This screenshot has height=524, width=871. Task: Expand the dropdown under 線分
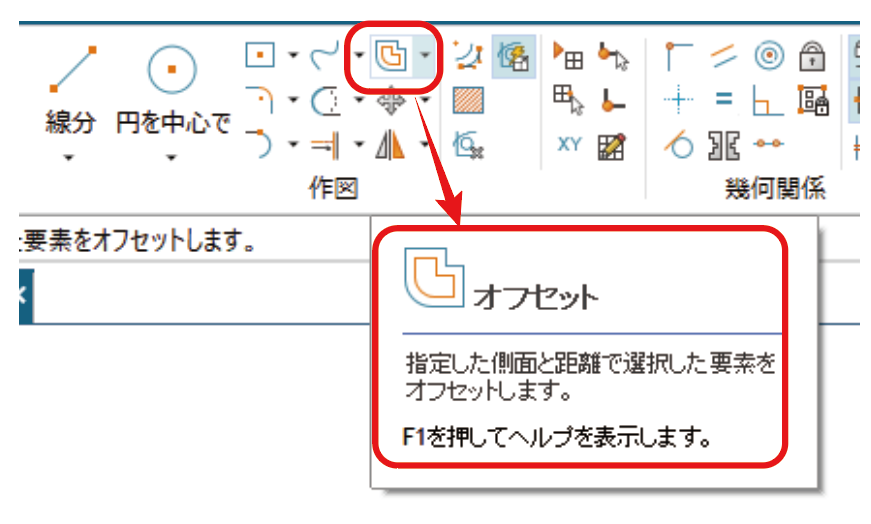[70, 157]
